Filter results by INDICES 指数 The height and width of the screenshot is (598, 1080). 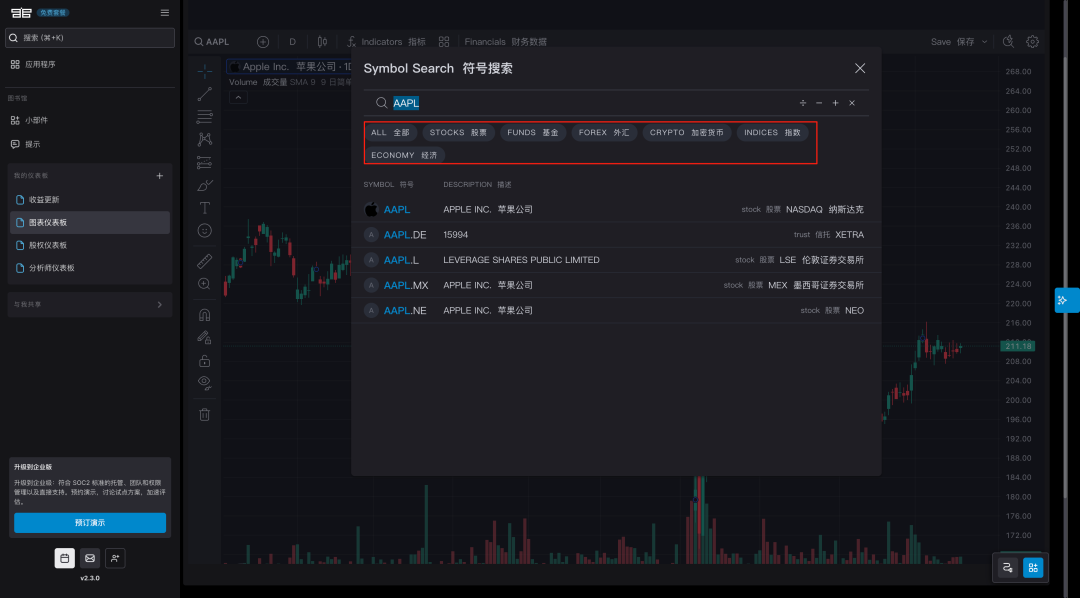772,132
